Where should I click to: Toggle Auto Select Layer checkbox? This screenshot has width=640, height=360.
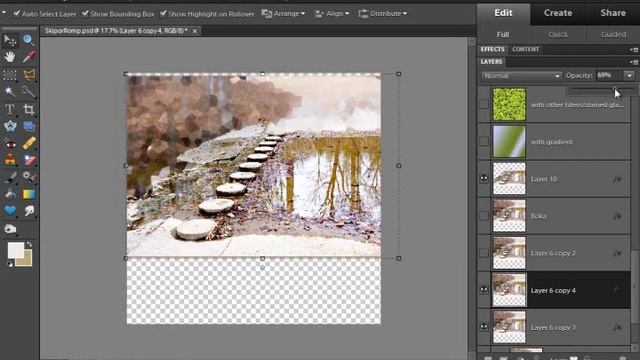pos(17,13)
